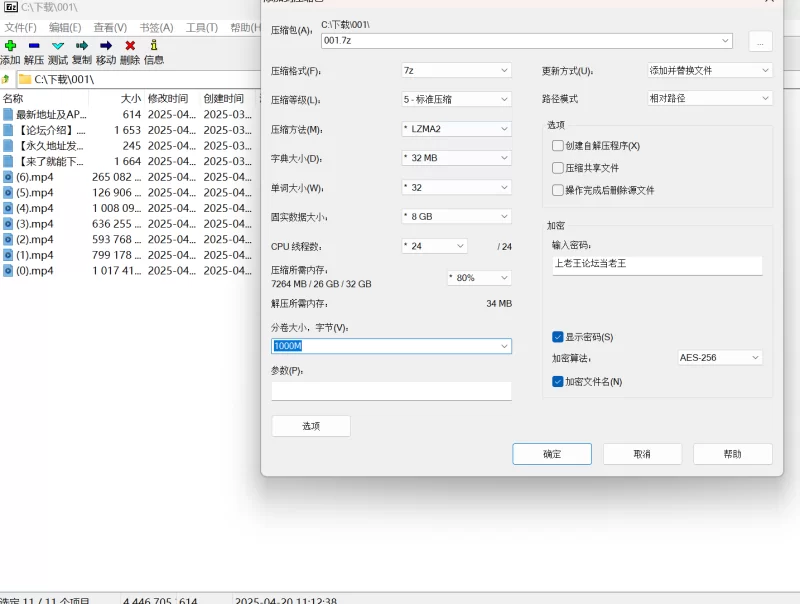Open the memory usage dropdown showing 80%

pos(479,278)
